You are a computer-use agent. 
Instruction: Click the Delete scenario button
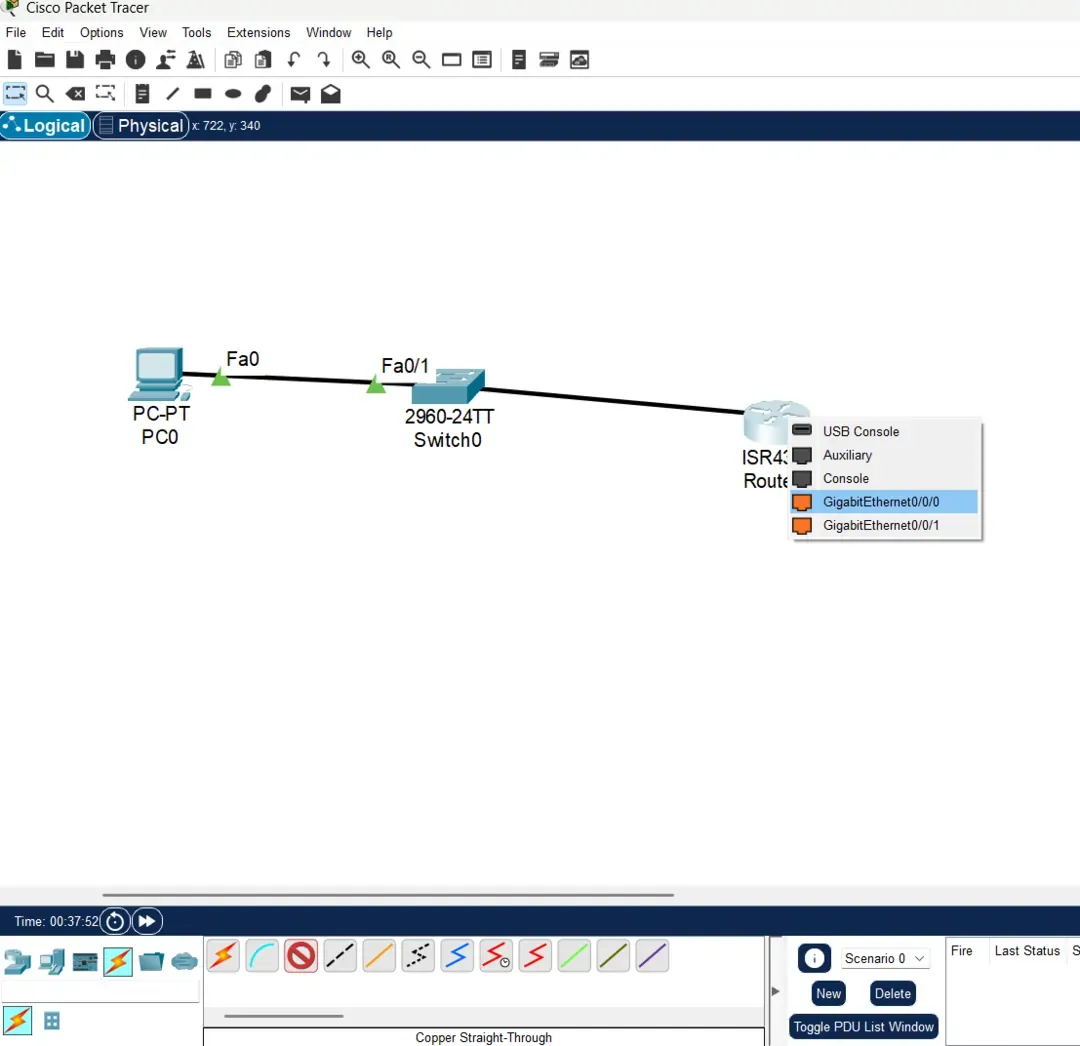click(893, 994)
